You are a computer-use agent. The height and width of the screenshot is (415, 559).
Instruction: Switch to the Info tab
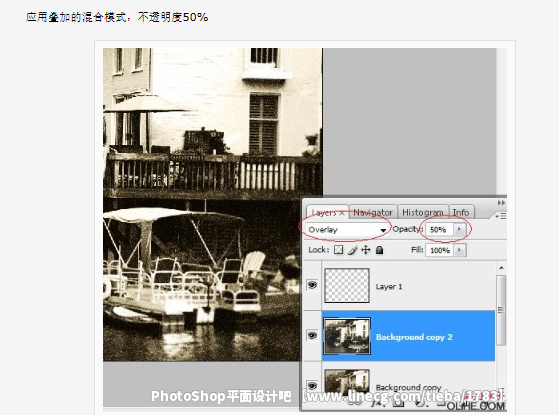pos(461,212)
